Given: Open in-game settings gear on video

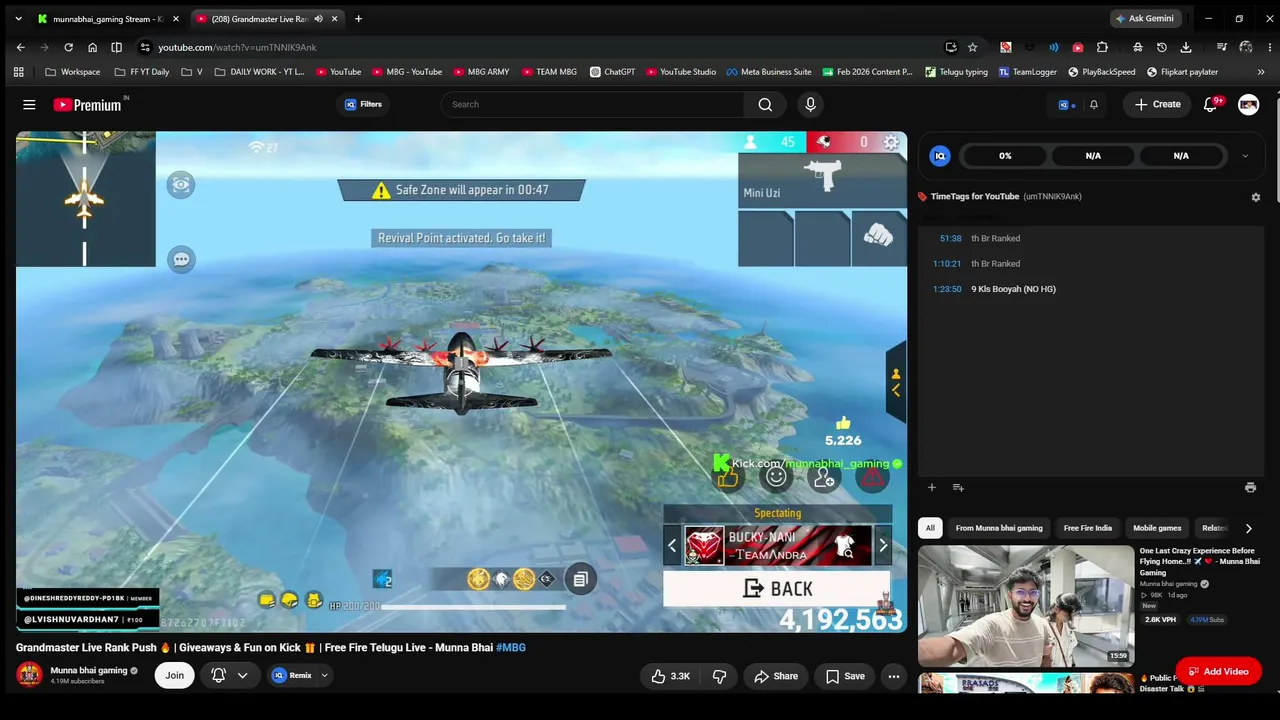Looking at the screenshot, I should tap(891, 142).
